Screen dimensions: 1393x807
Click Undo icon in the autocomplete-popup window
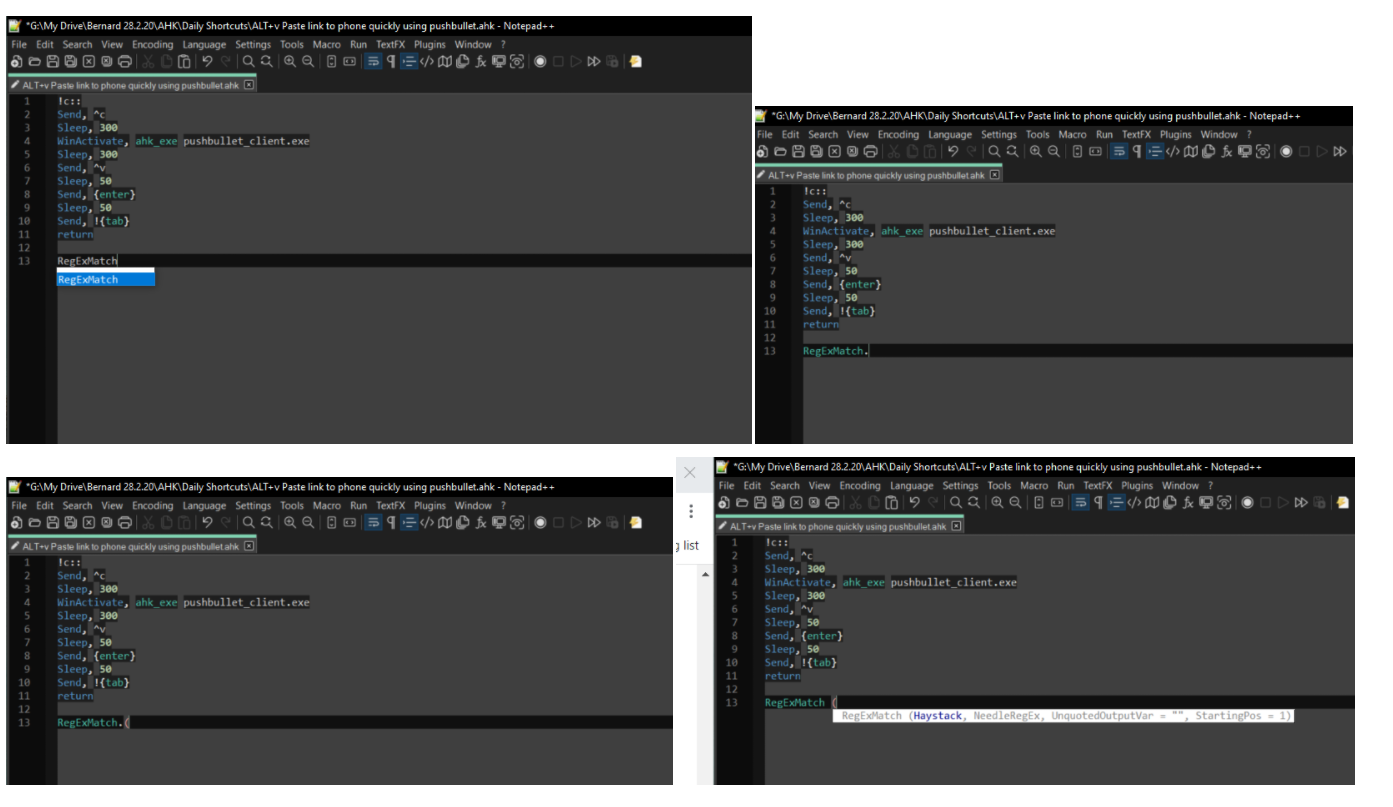click(x=207, y=61)
